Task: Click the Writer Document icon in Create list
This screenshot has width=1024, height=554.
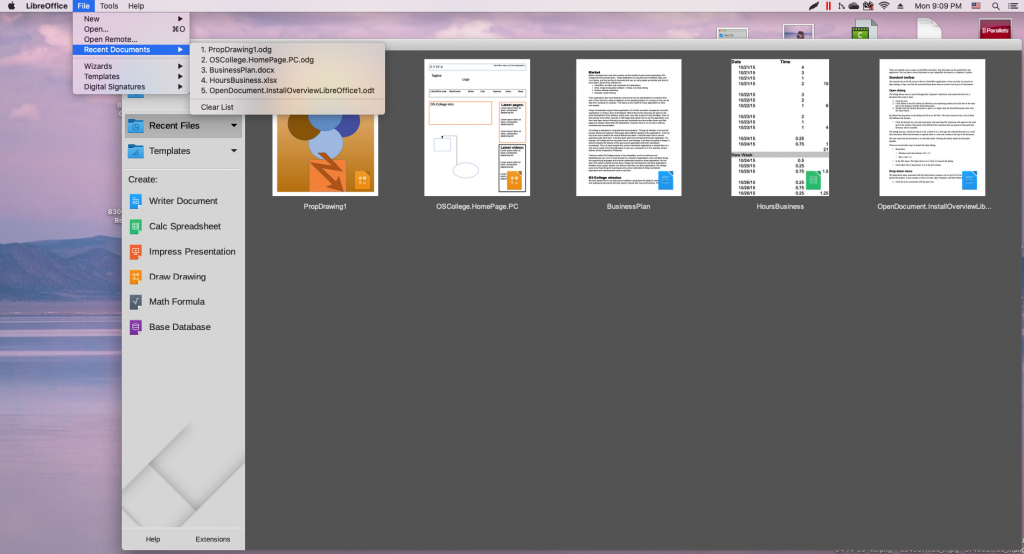Action: (x=136, y=201)
